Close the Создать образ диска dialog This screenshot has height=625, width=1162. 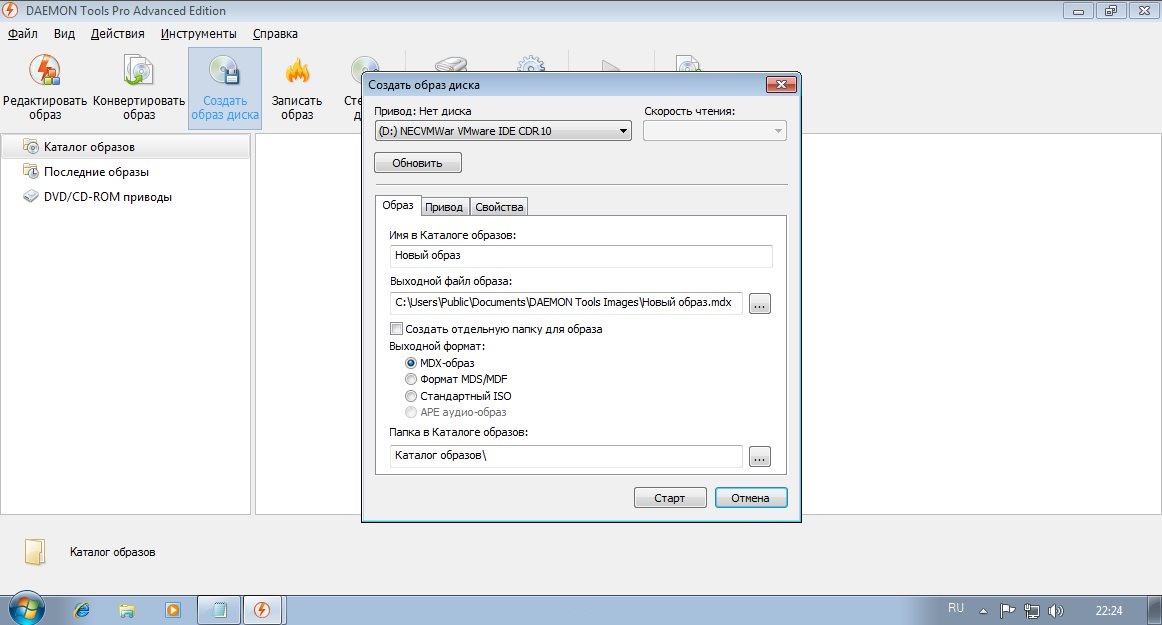(x=781, y=85)
